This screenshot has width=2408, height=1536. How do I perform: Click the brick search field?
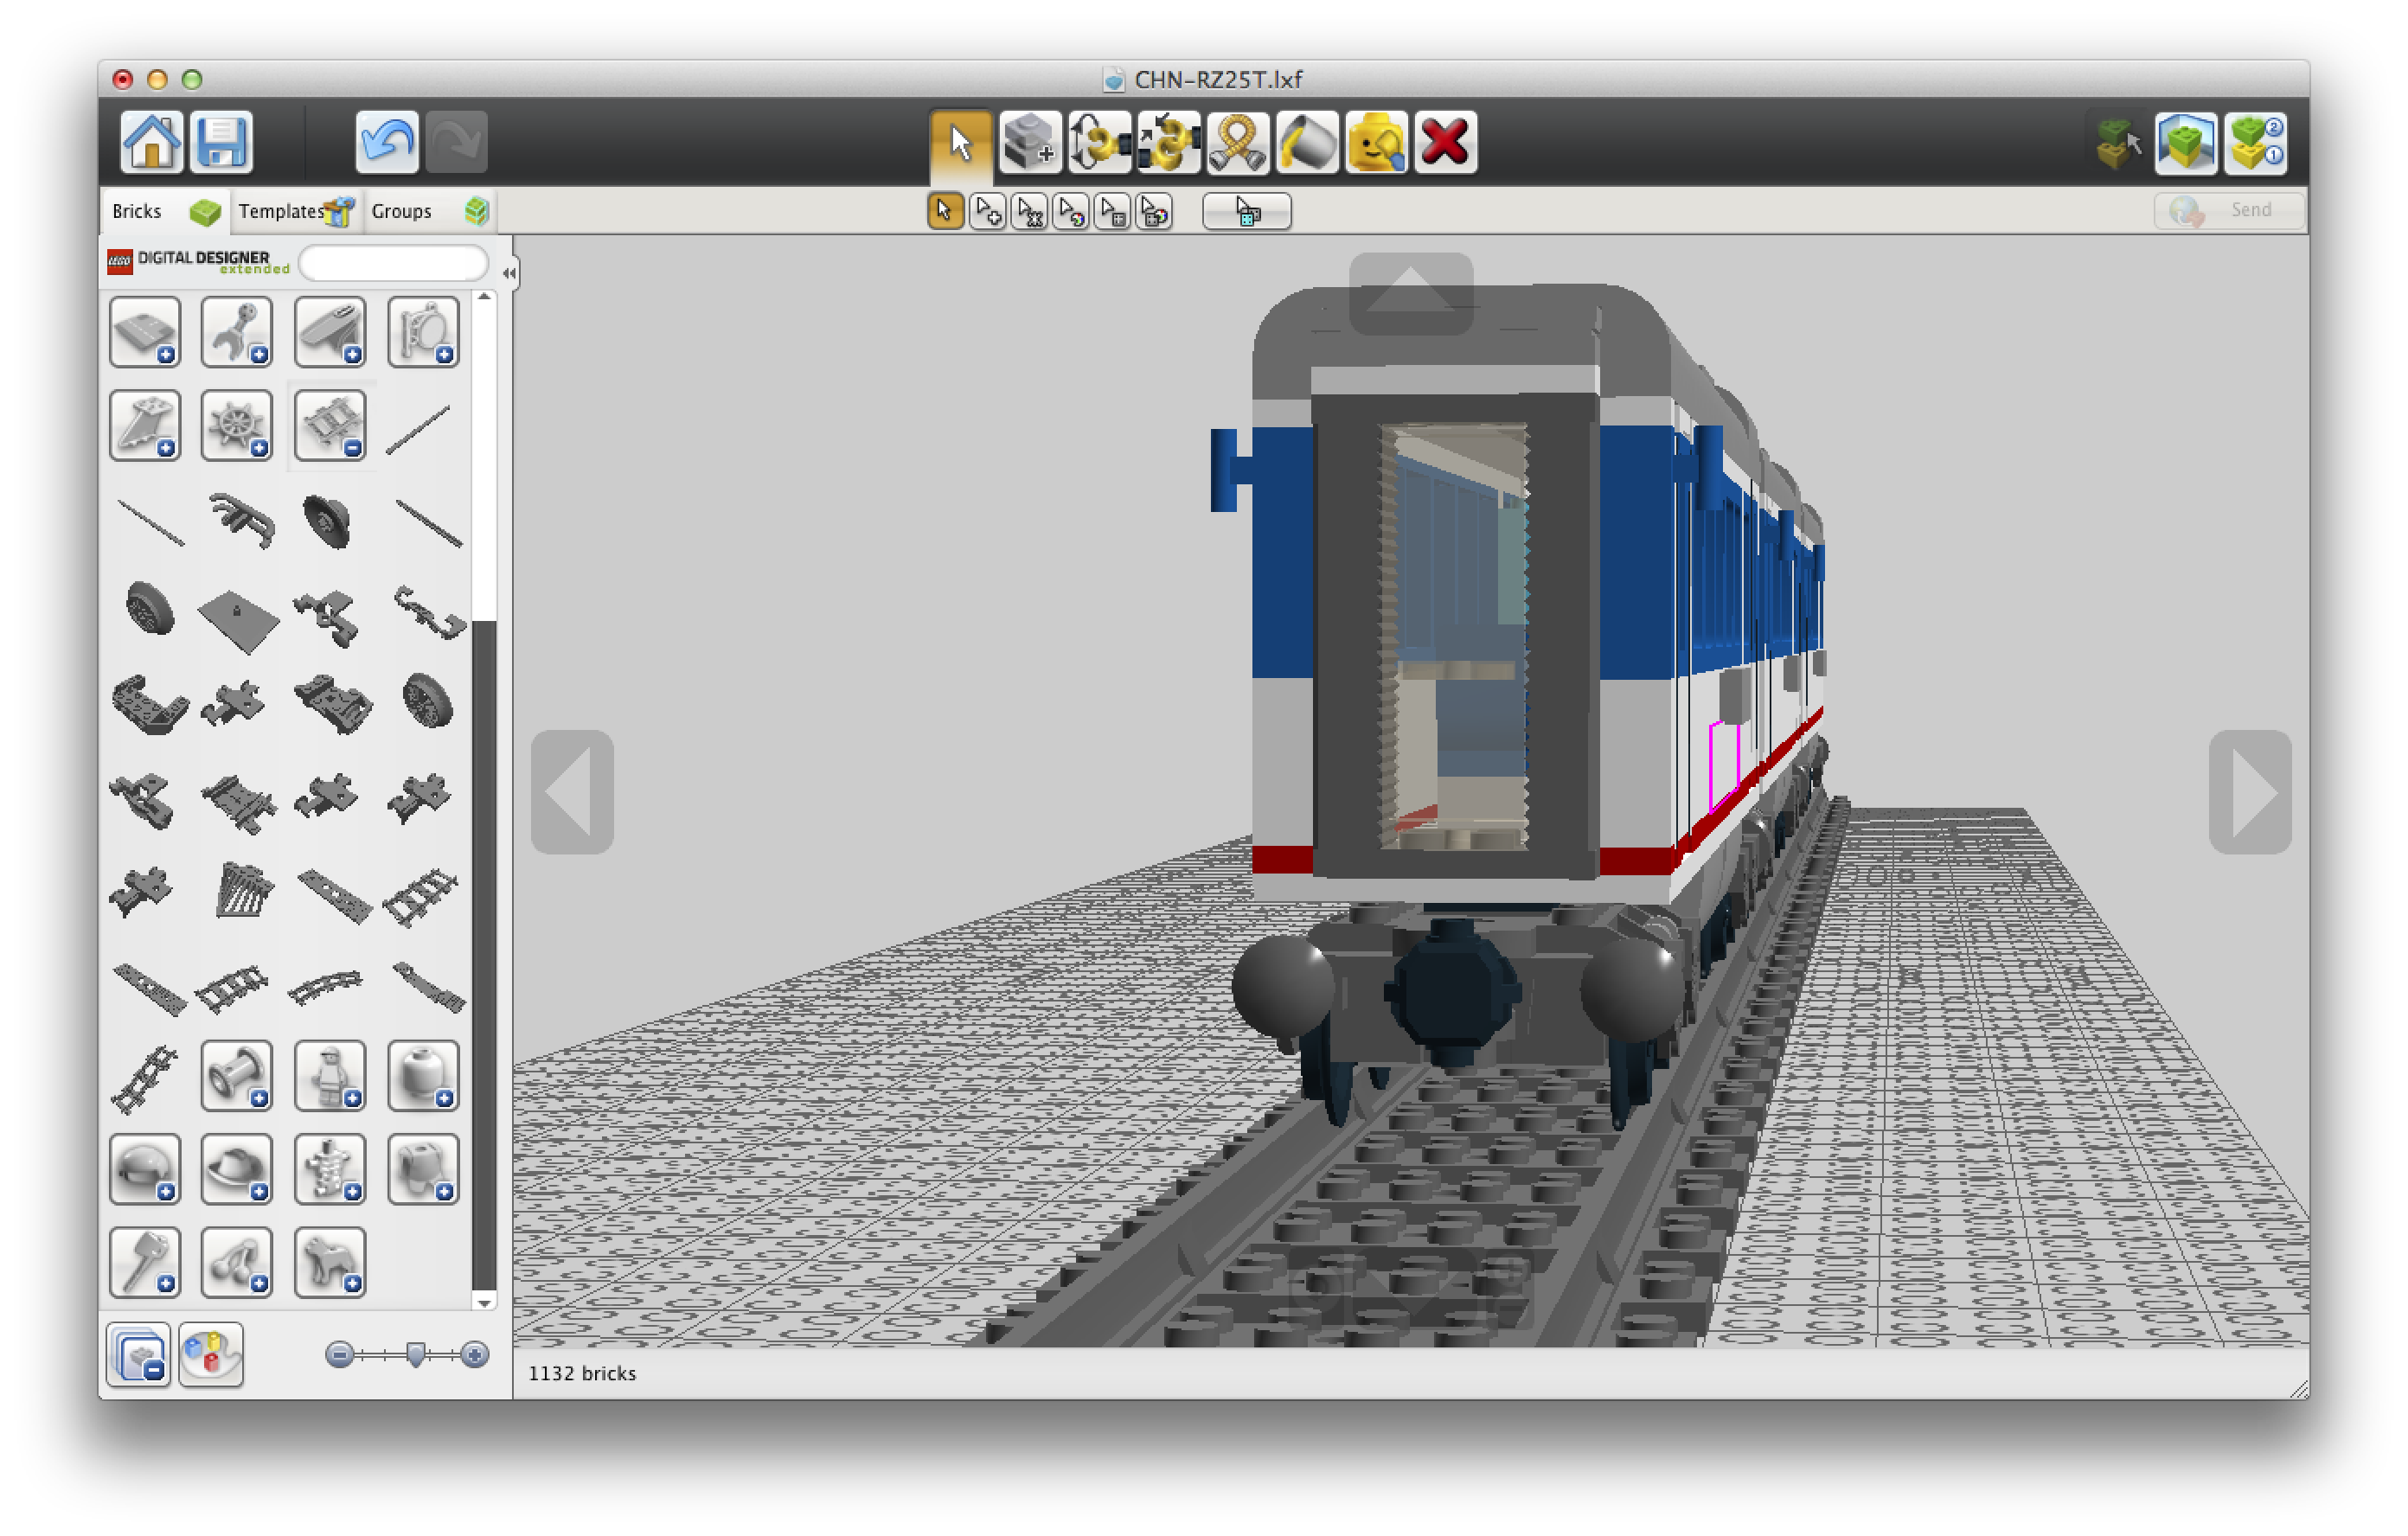click(x=393, y=263)
